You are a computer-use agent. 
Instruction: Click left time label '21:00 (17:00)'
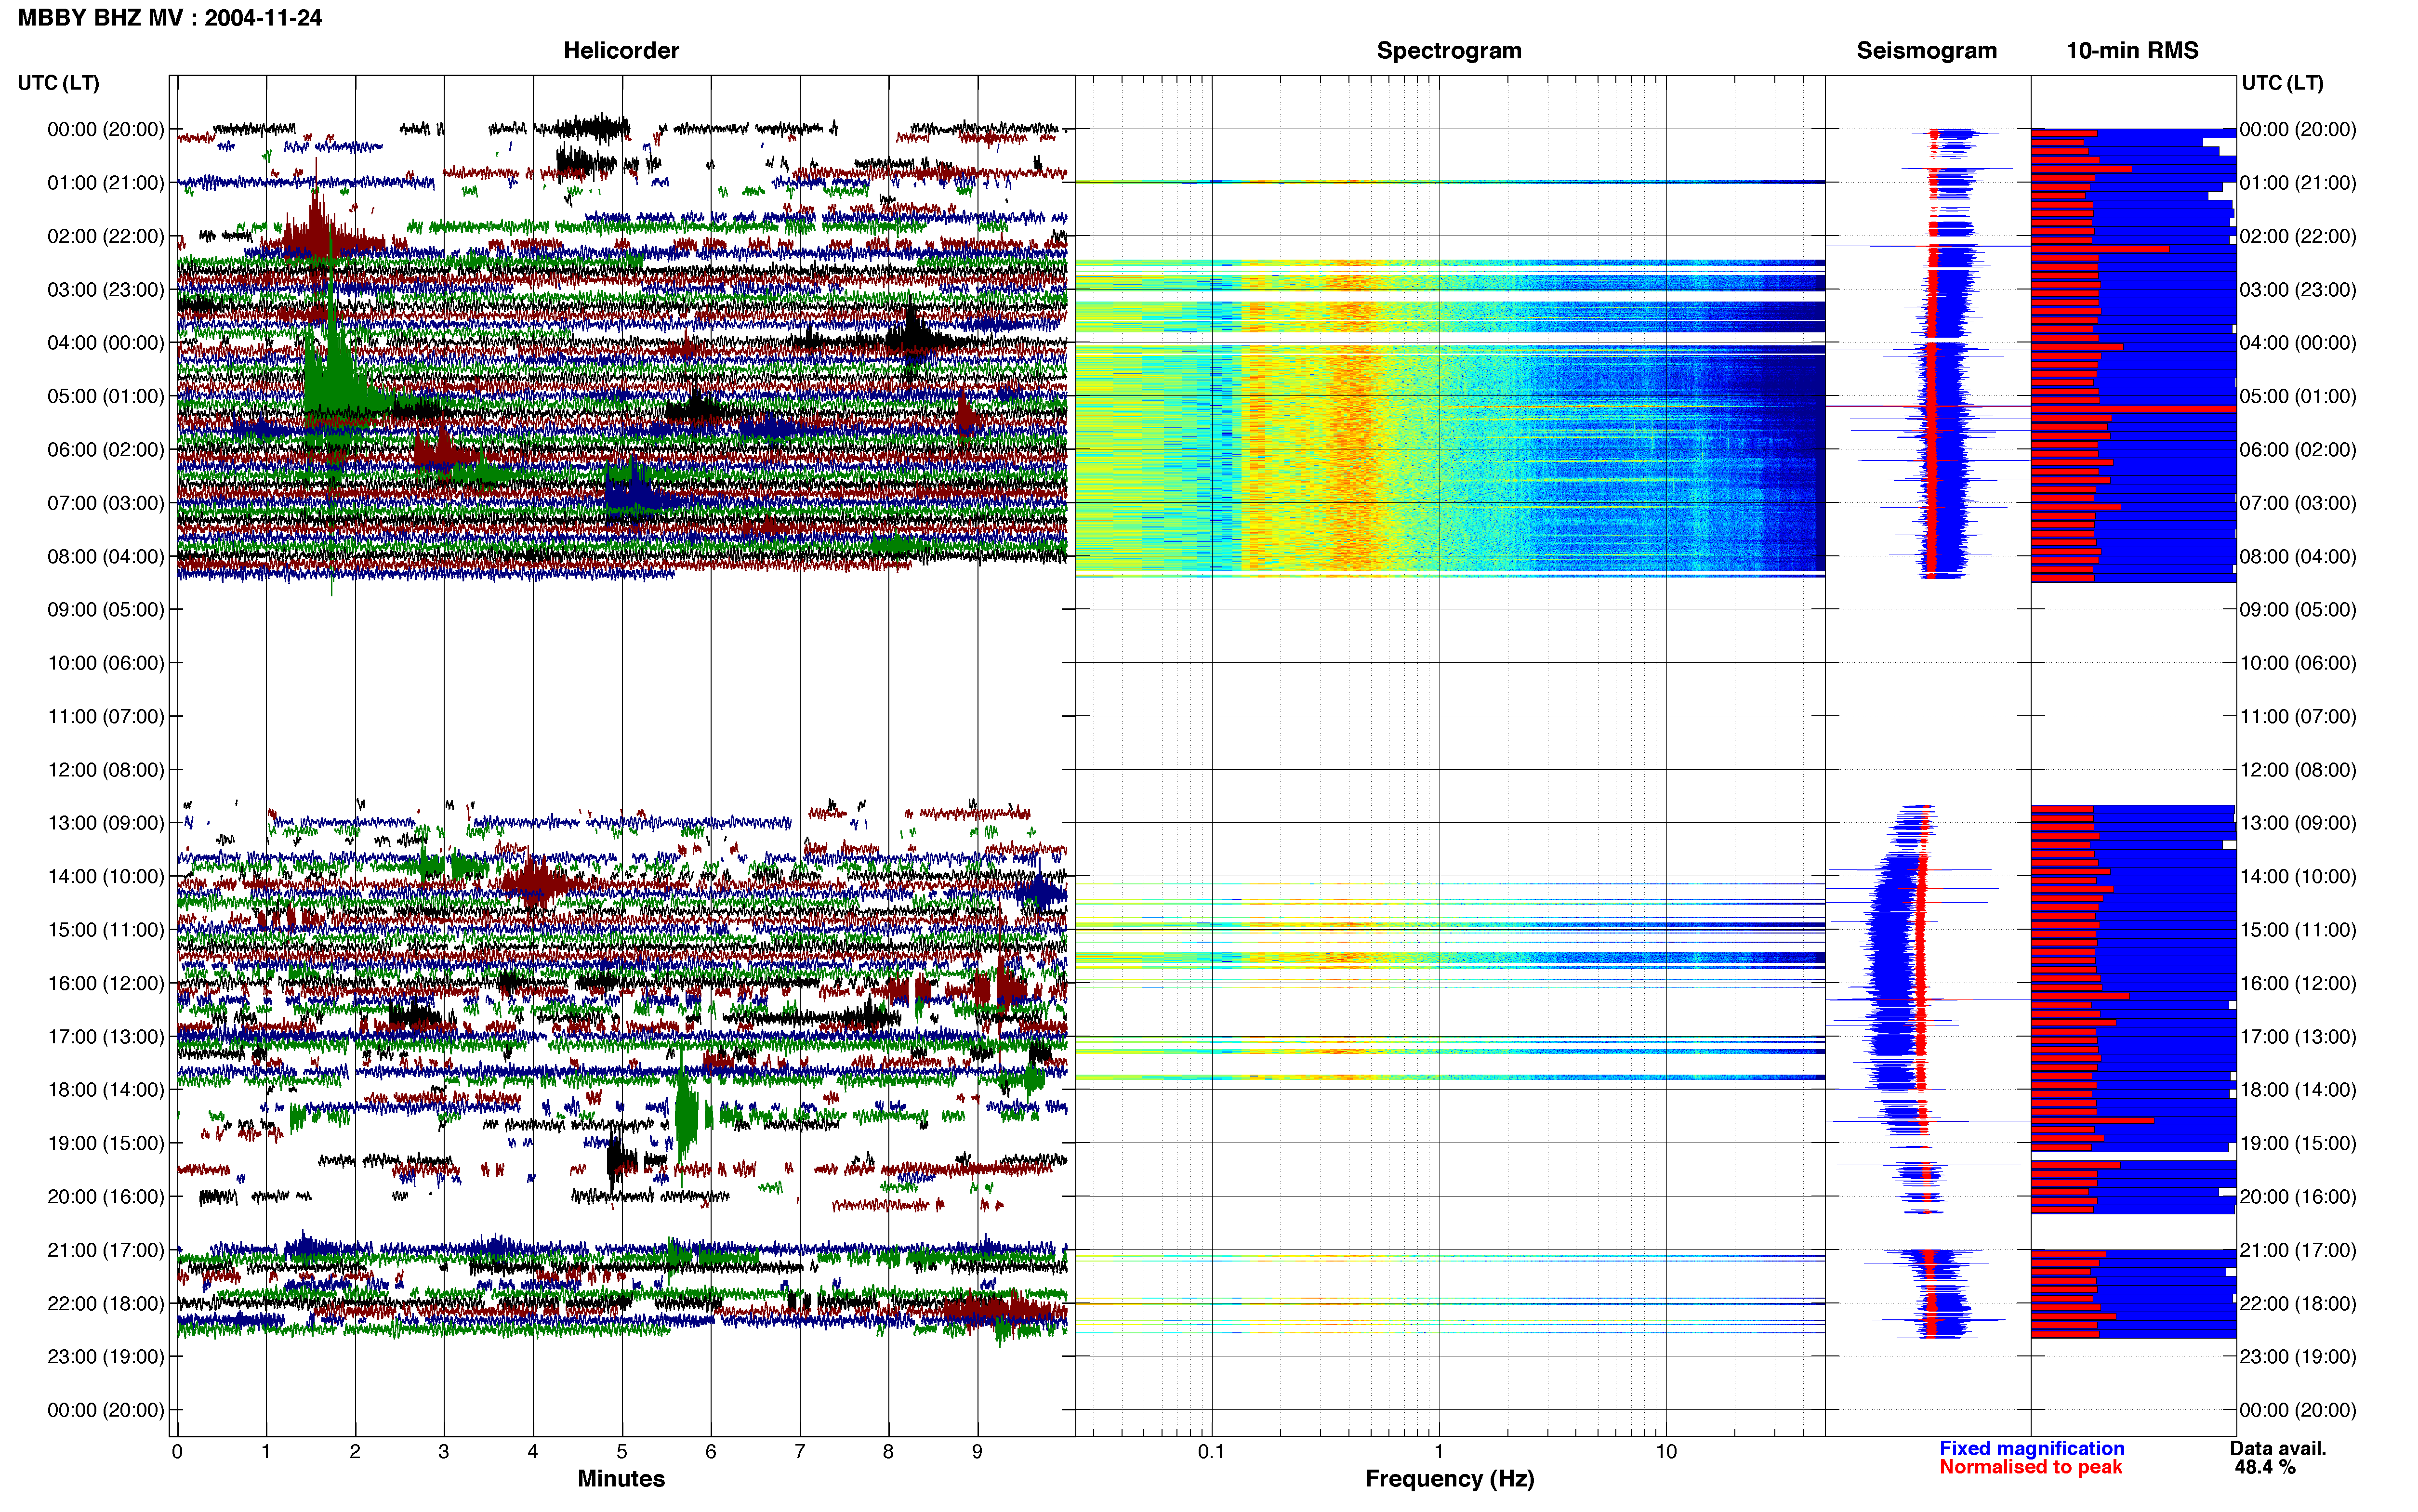click(x=106, y=1250)
